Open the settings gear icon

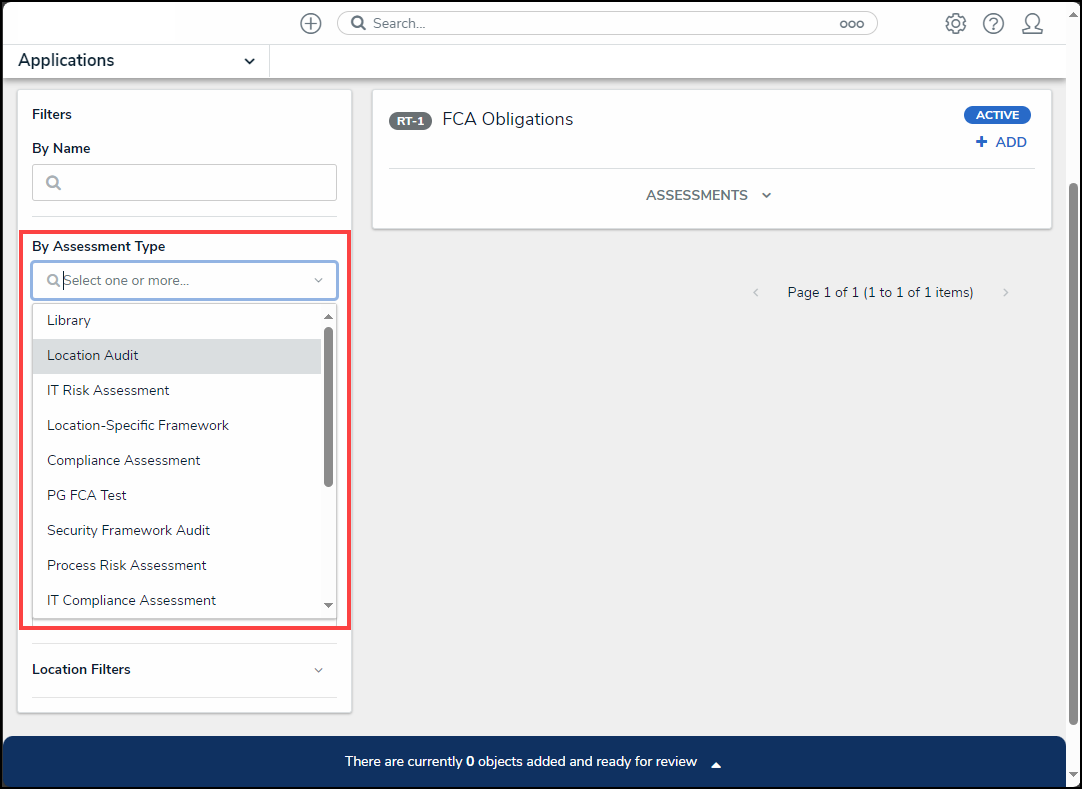[955, 24]
